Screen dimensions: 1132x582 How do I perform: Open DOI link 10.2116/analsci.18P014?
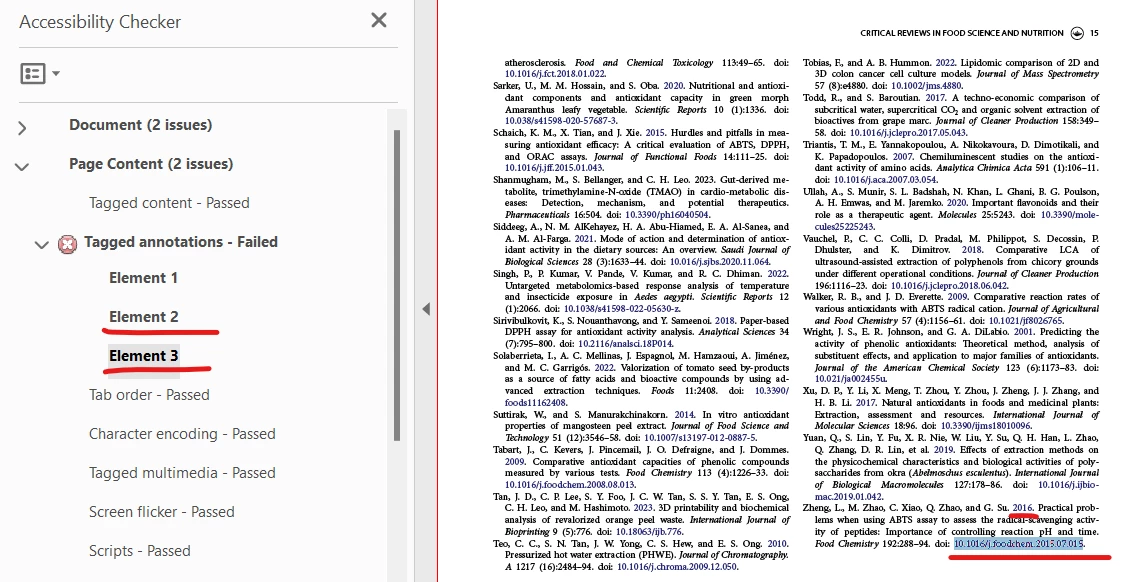pos(624,344)
